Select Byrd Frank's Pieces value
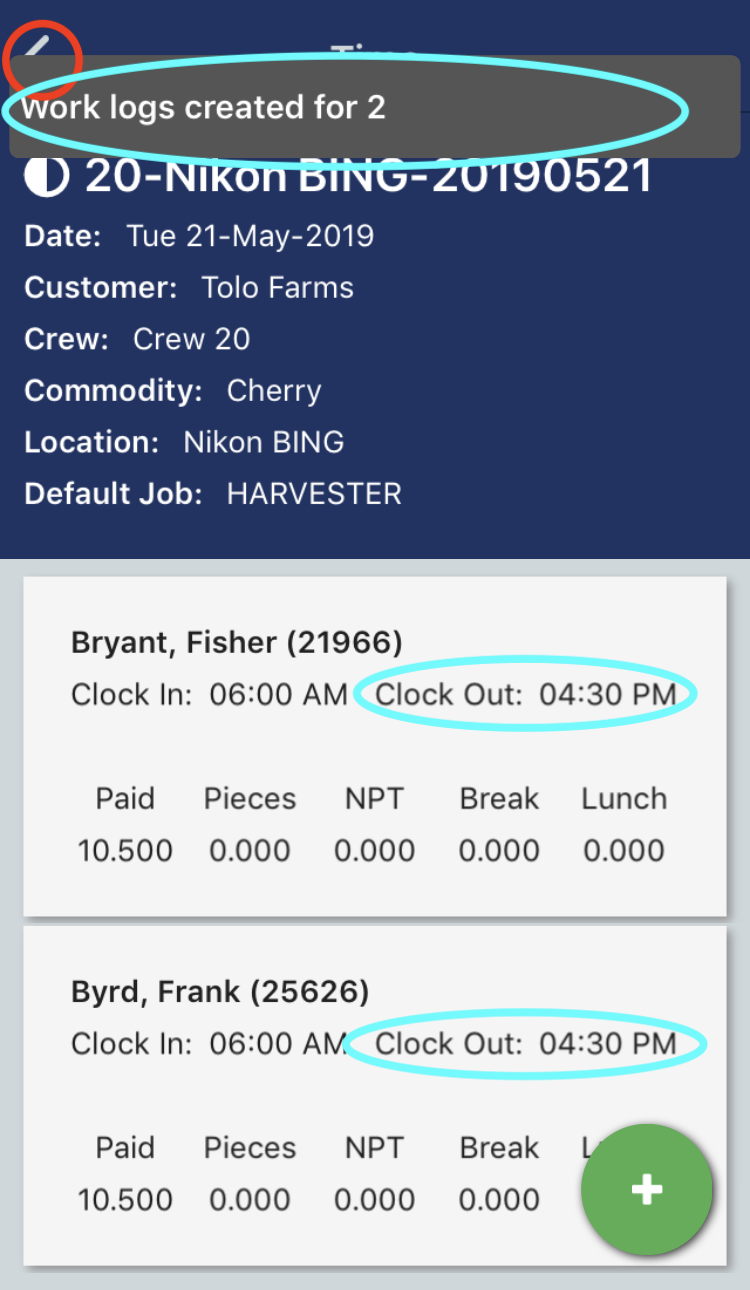The height and width of the screenshot is (1290, 750). tap(250, 1200)
